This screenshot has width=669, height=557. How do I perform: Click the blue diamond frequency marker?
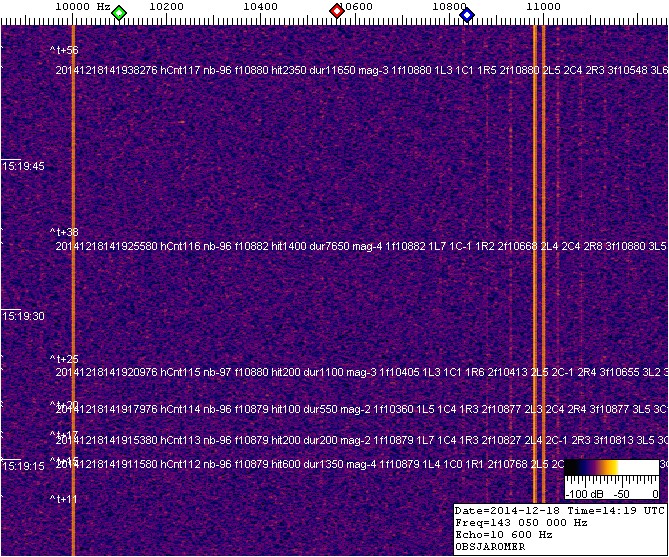point(467,12)
